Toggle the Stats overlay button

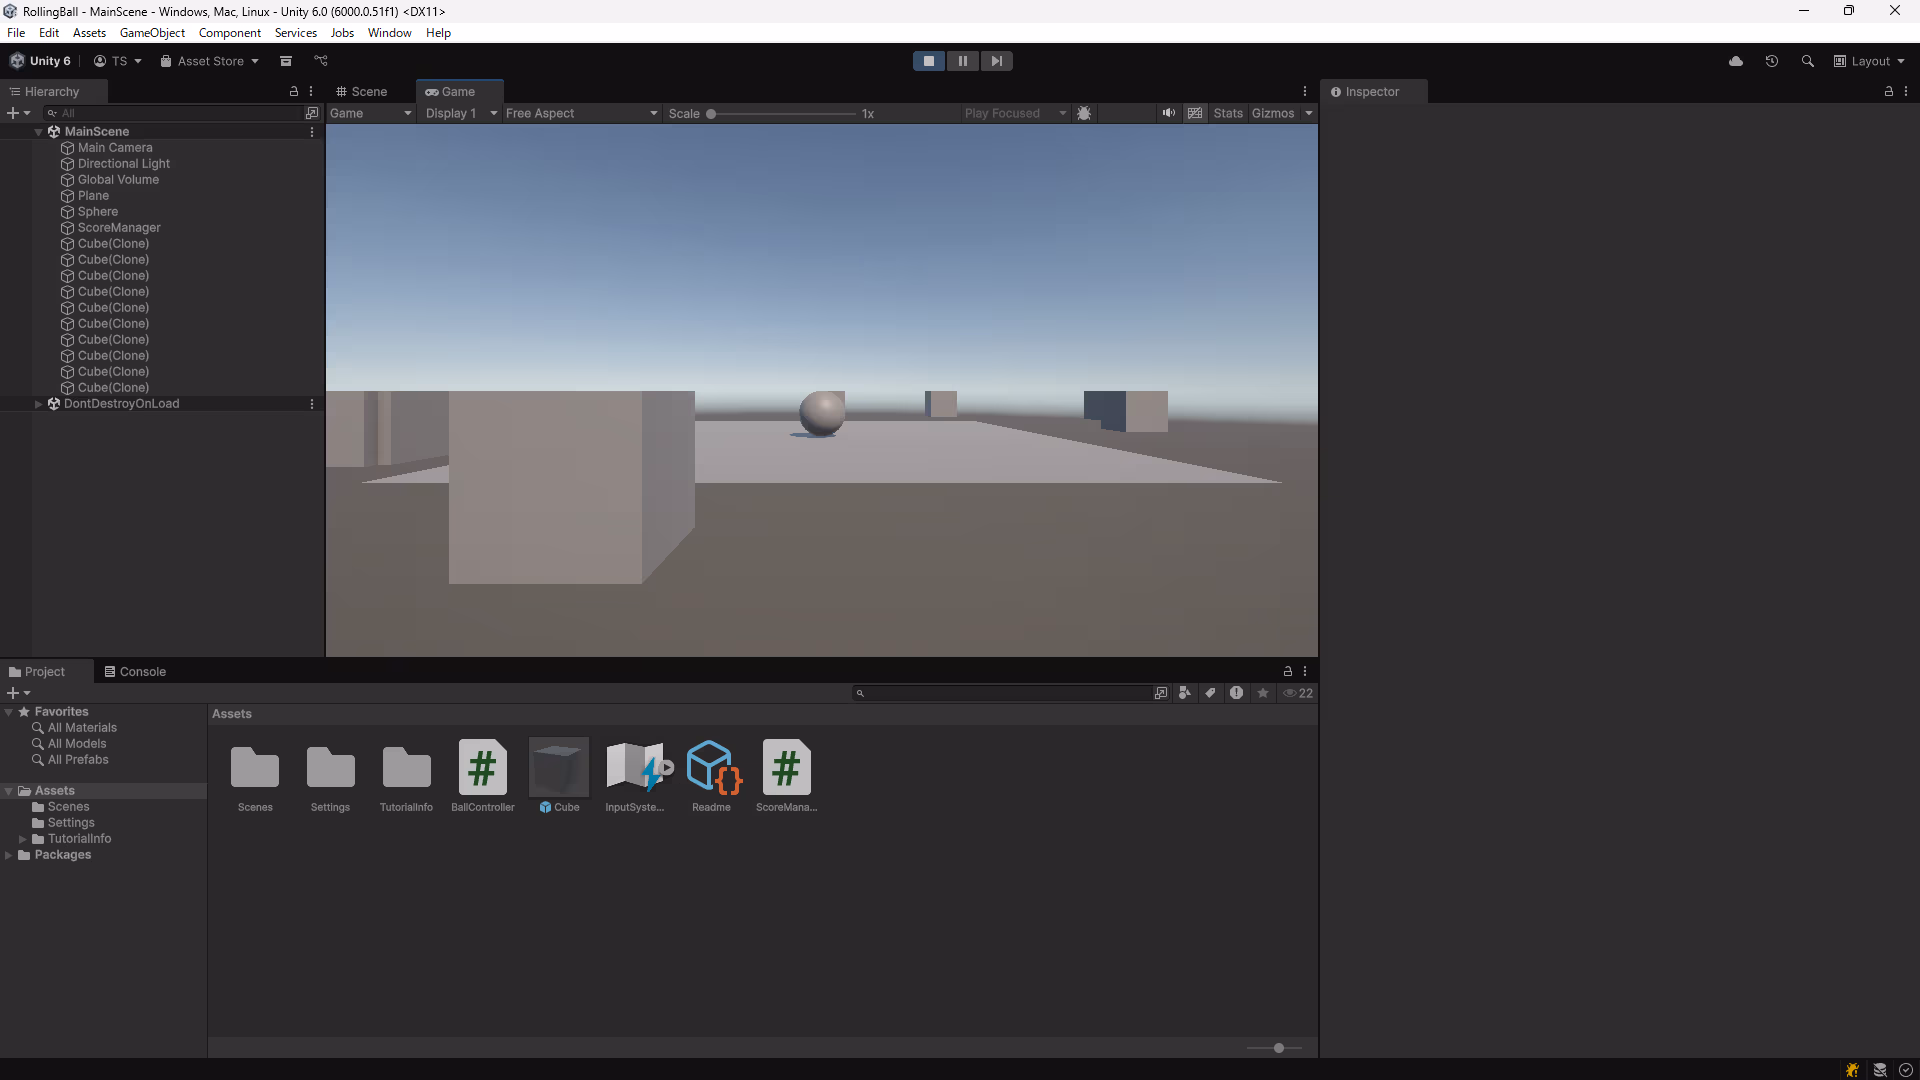[1228, 113]
